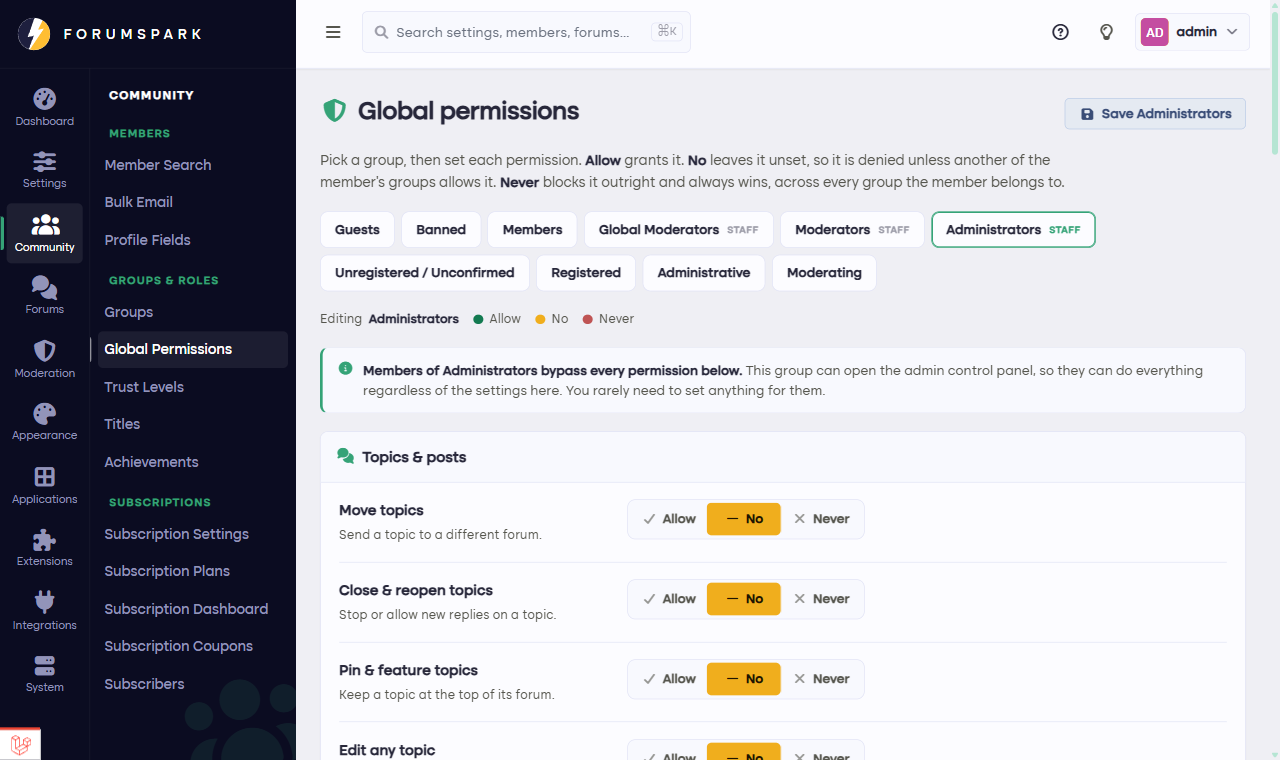Image resolution: width=1280 pixels, height=760 pixels.
Task: Set Pin & feature topics to Allow
Action: click(x=669, y=679)
